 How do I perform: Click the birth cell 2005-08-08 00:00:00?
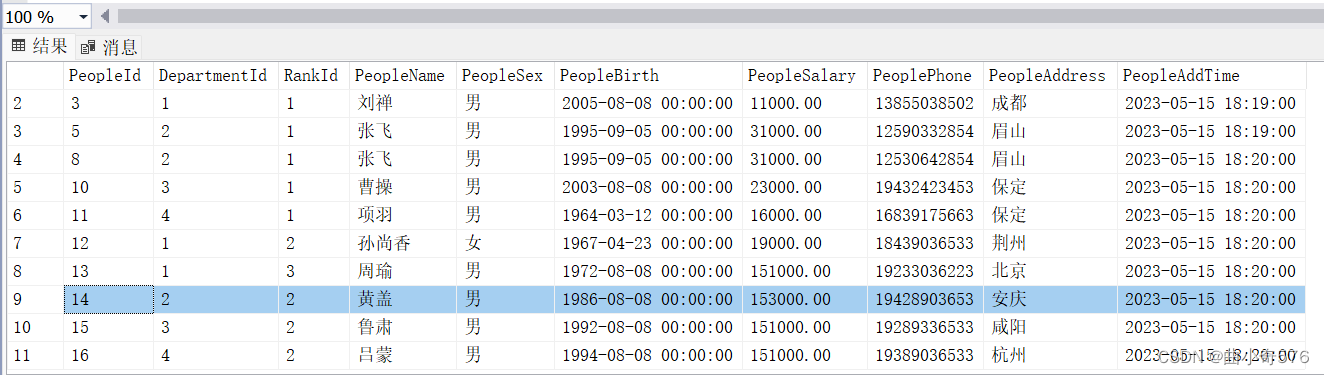point(648,103)
